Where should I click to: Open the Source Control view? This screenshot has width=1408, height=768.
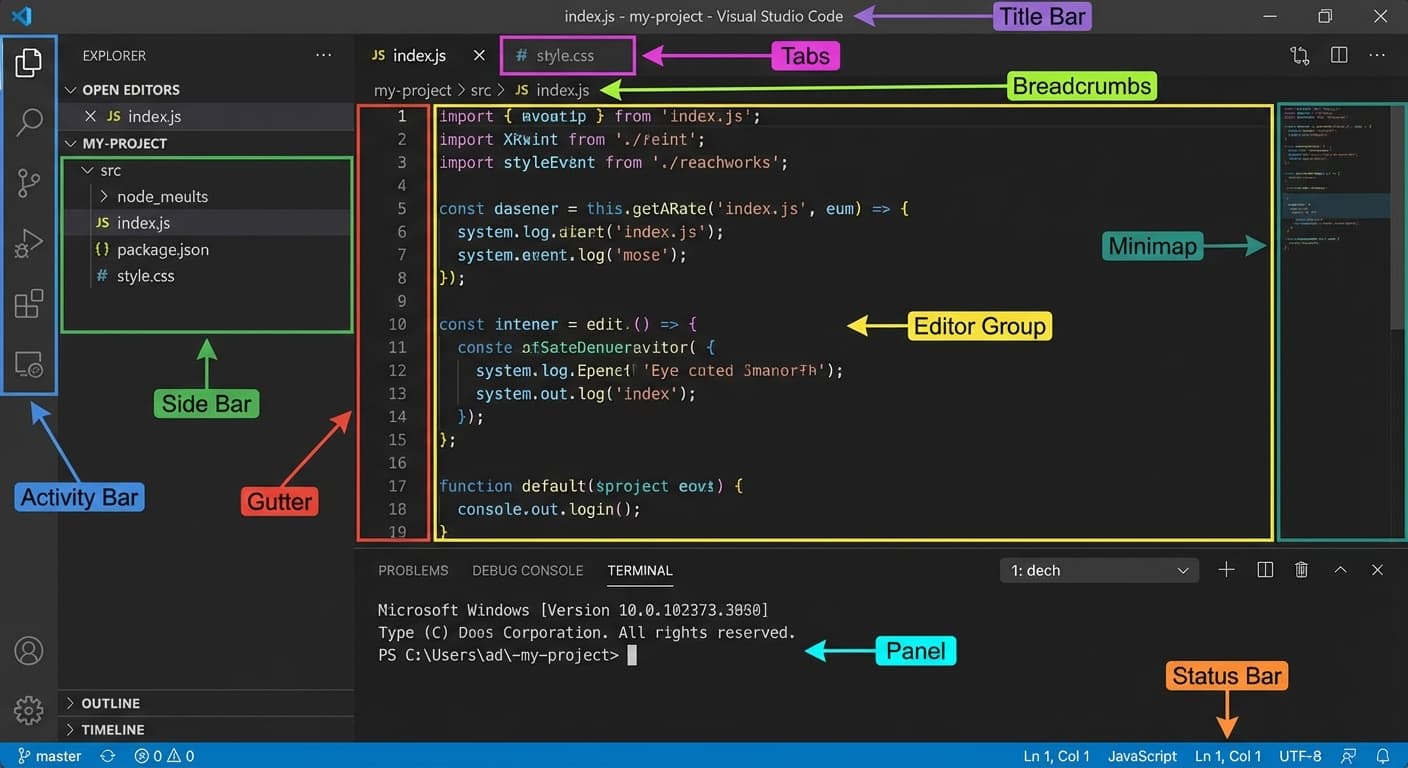click(x=29, y=183)
